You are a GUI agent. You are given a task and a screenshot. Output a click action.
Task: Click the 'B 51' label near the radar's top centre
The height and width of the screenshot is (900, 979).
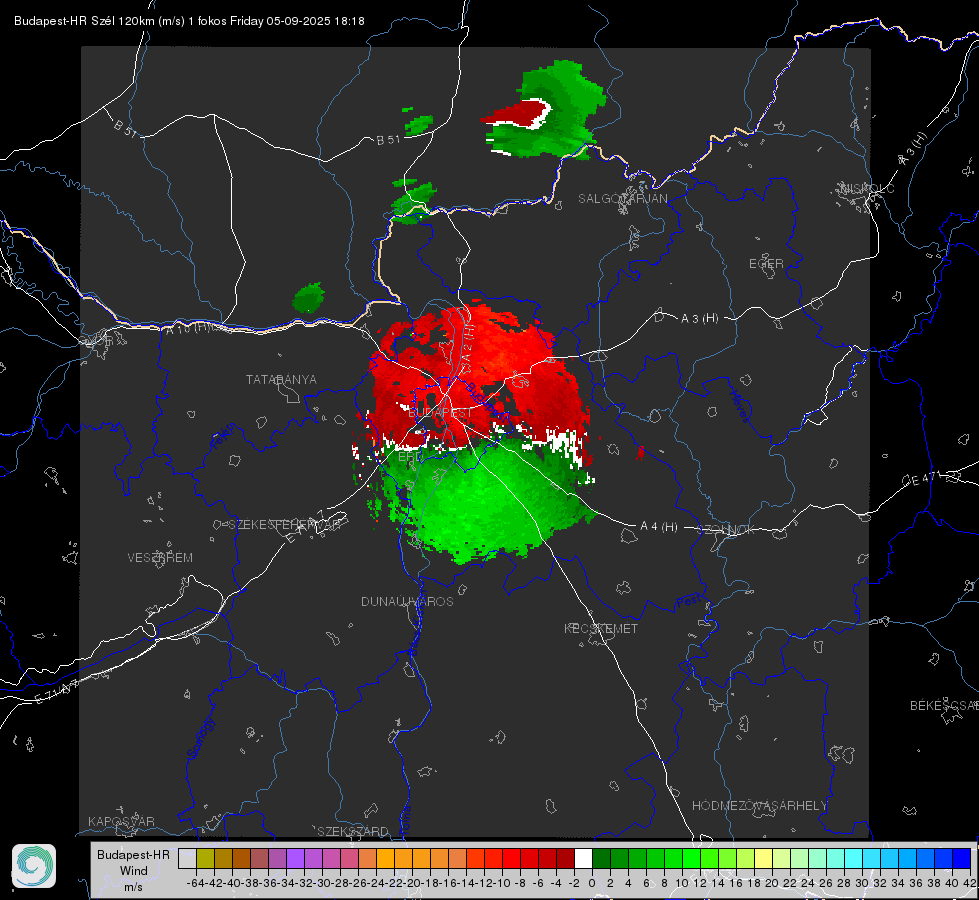tap(388, 140)
